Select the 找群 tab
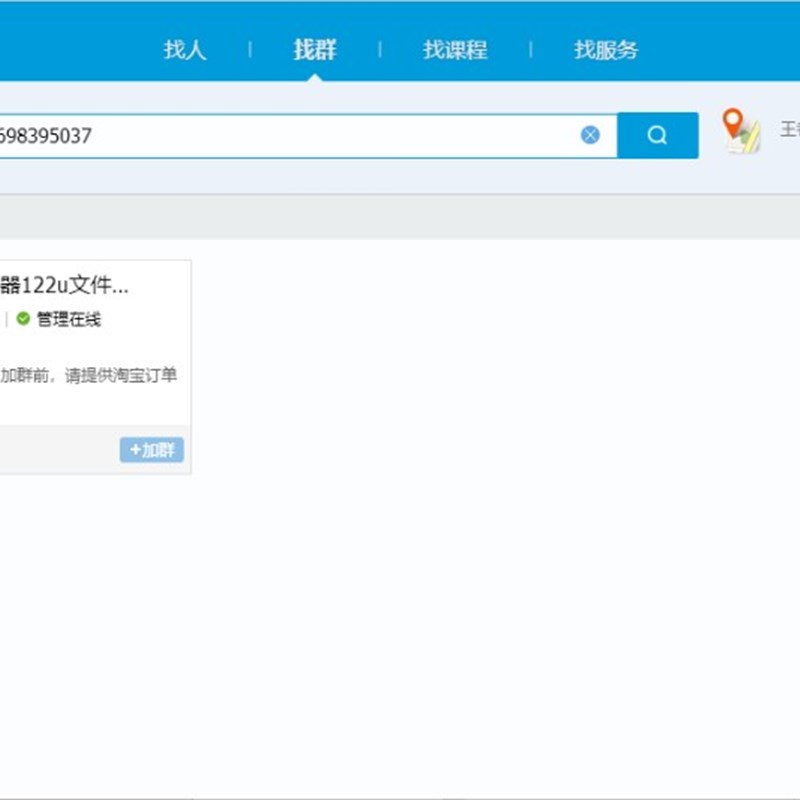 click(314, 50)
